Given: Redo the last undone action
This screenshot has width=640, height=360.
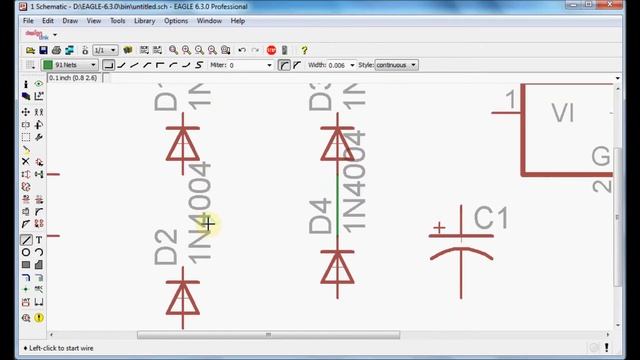Looking at the screenshot, I should pyautogui.click(x=255, y=50).
